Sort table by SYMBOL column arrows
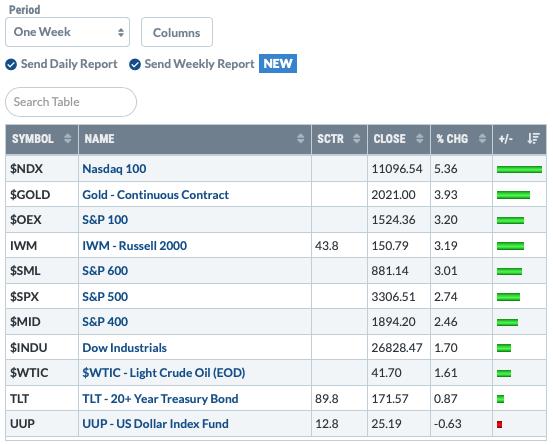This screenshot has height=445, width=553. (x=68, y=139)
